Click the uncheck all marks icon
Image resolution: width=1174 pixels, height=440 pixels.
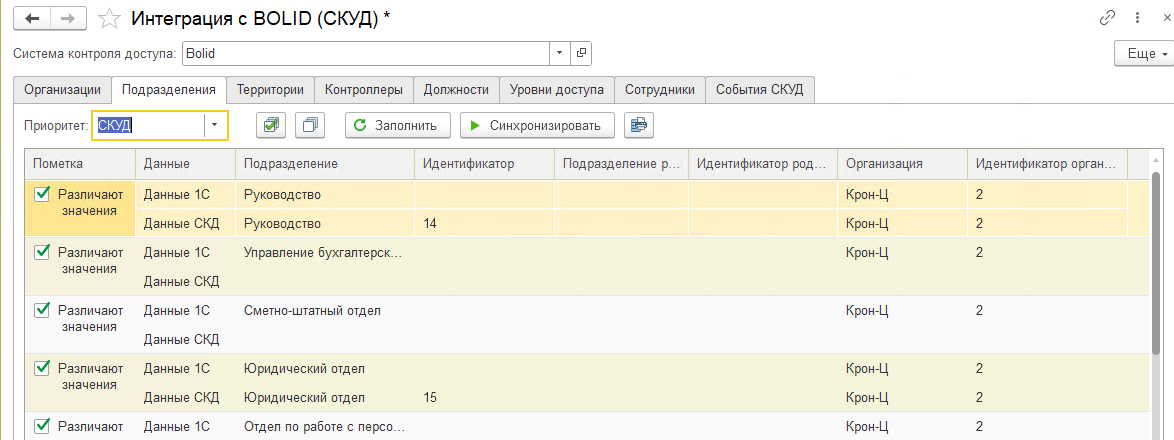(x=312, y=125)
